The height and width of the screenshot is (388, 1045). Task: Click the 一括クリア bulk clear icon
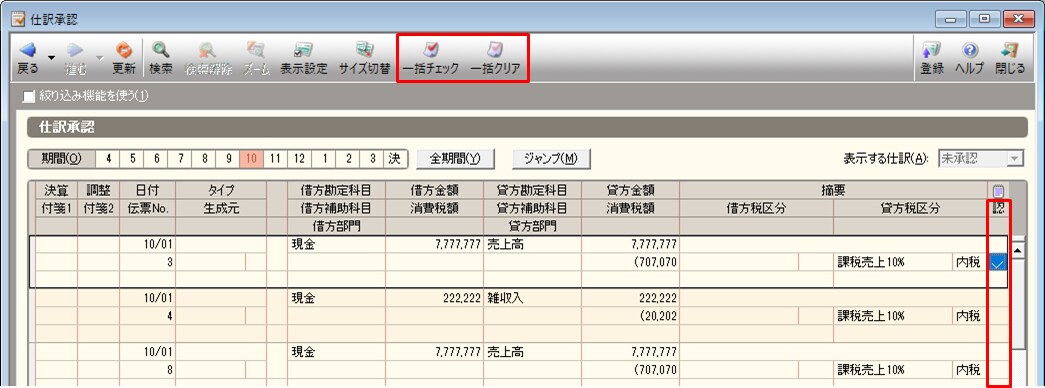tap(495, 50)
